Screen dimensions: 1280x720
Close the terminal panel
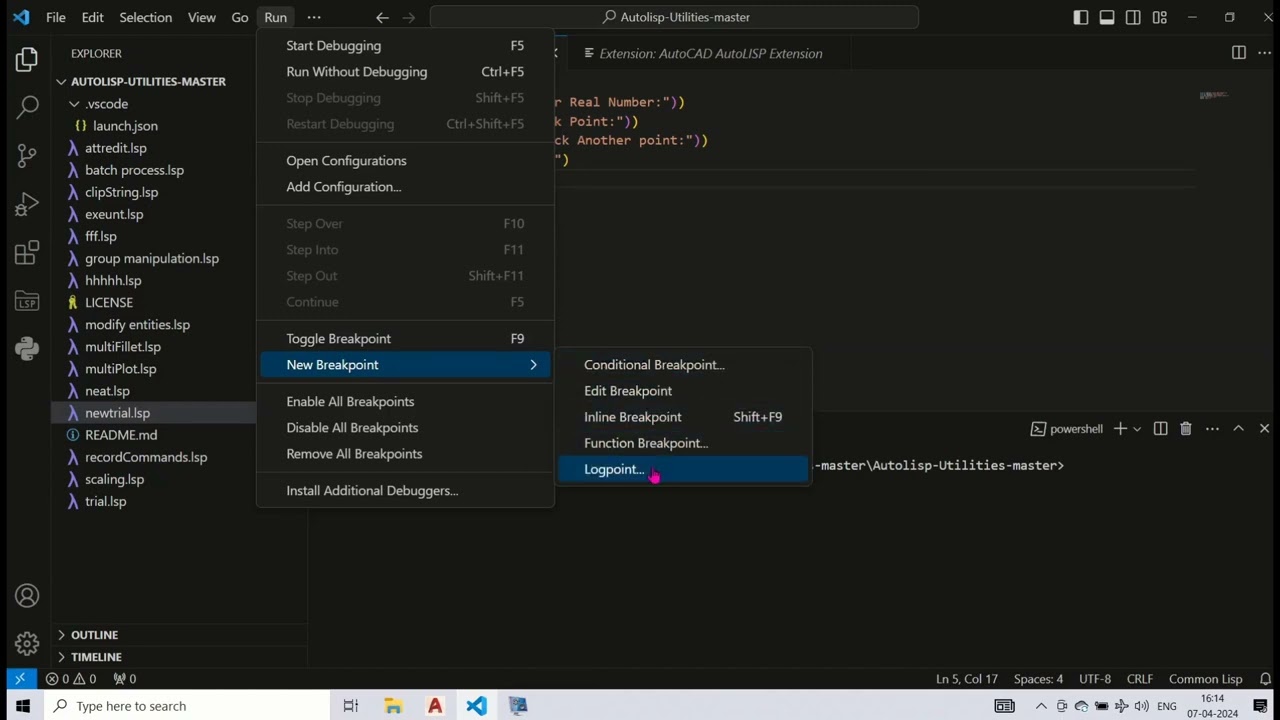tap(1264, 429)
